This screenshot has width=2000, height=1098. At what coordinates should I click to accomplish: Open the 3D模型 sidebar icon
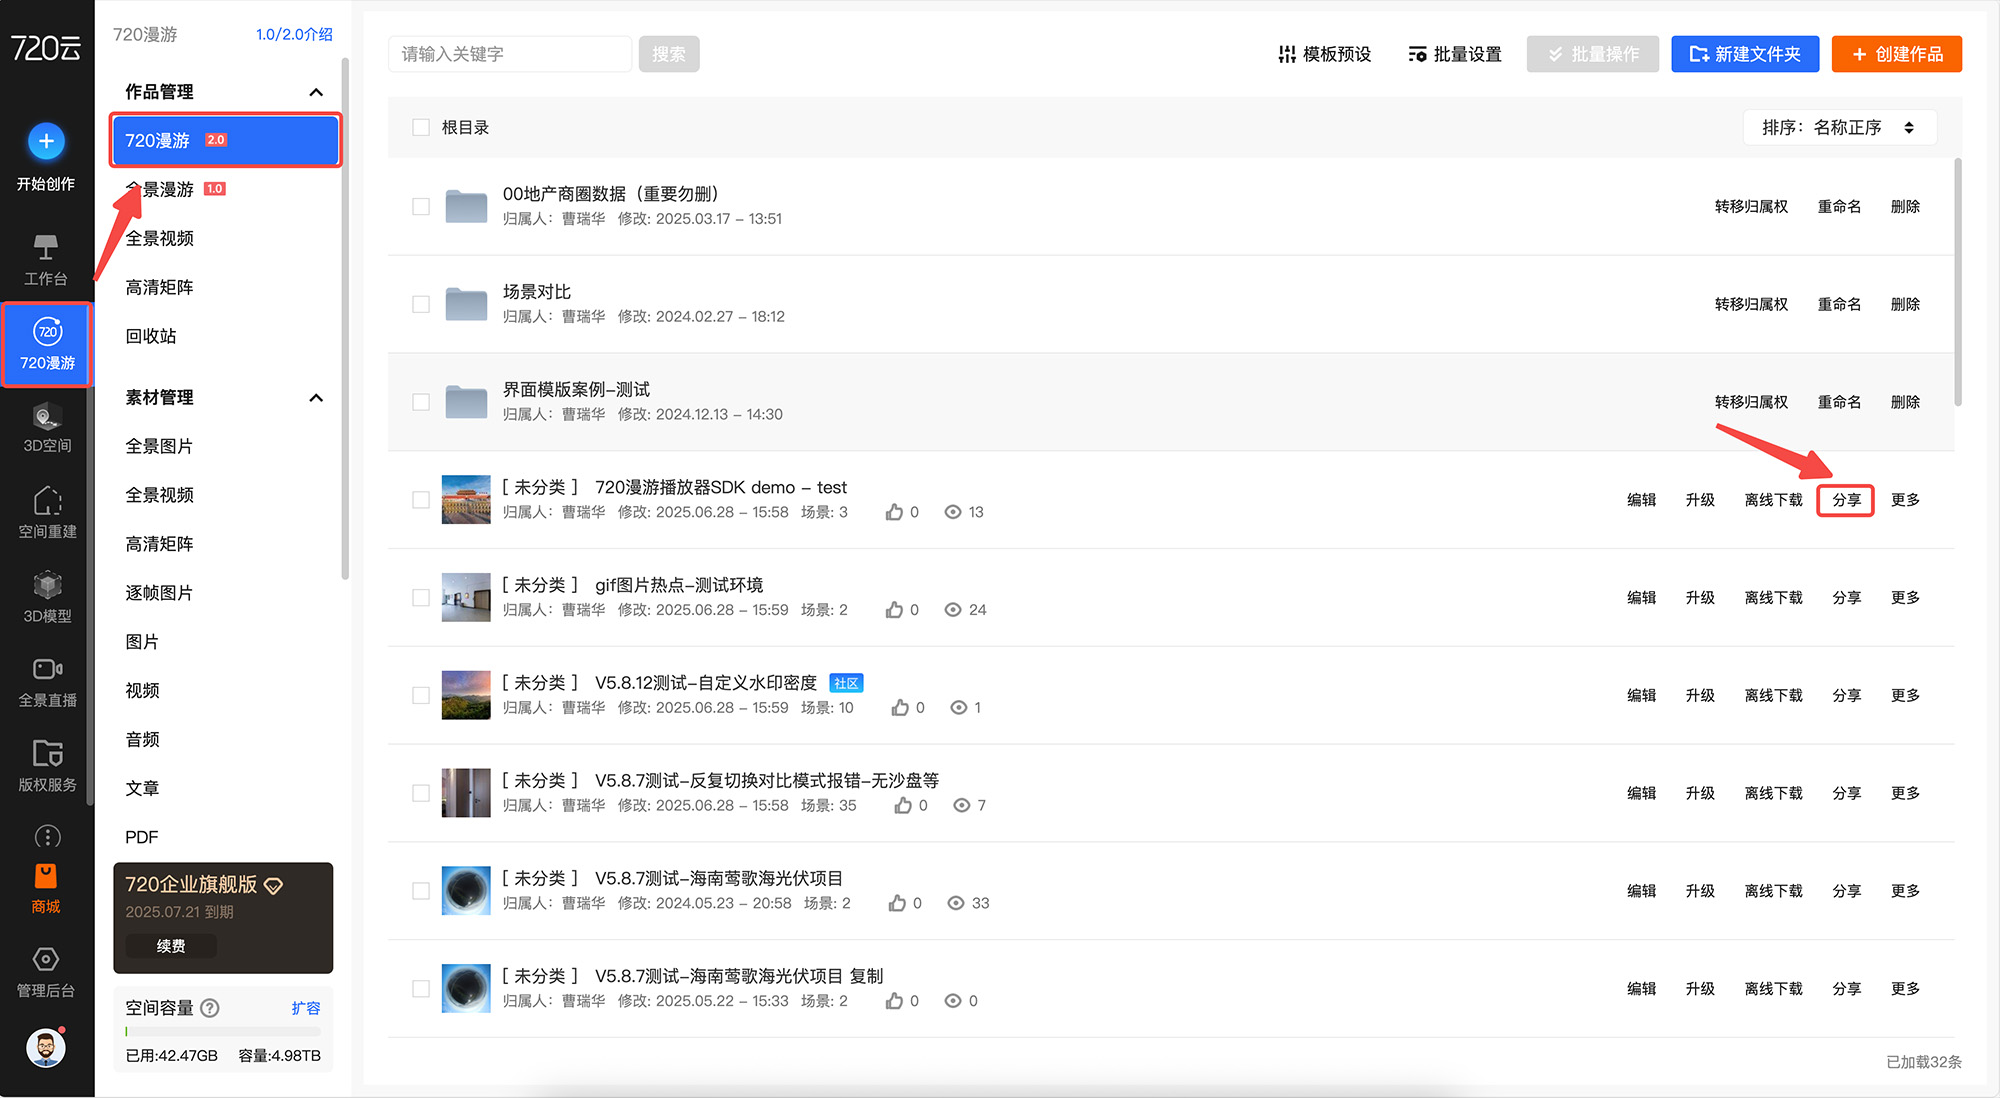point(47,586)
